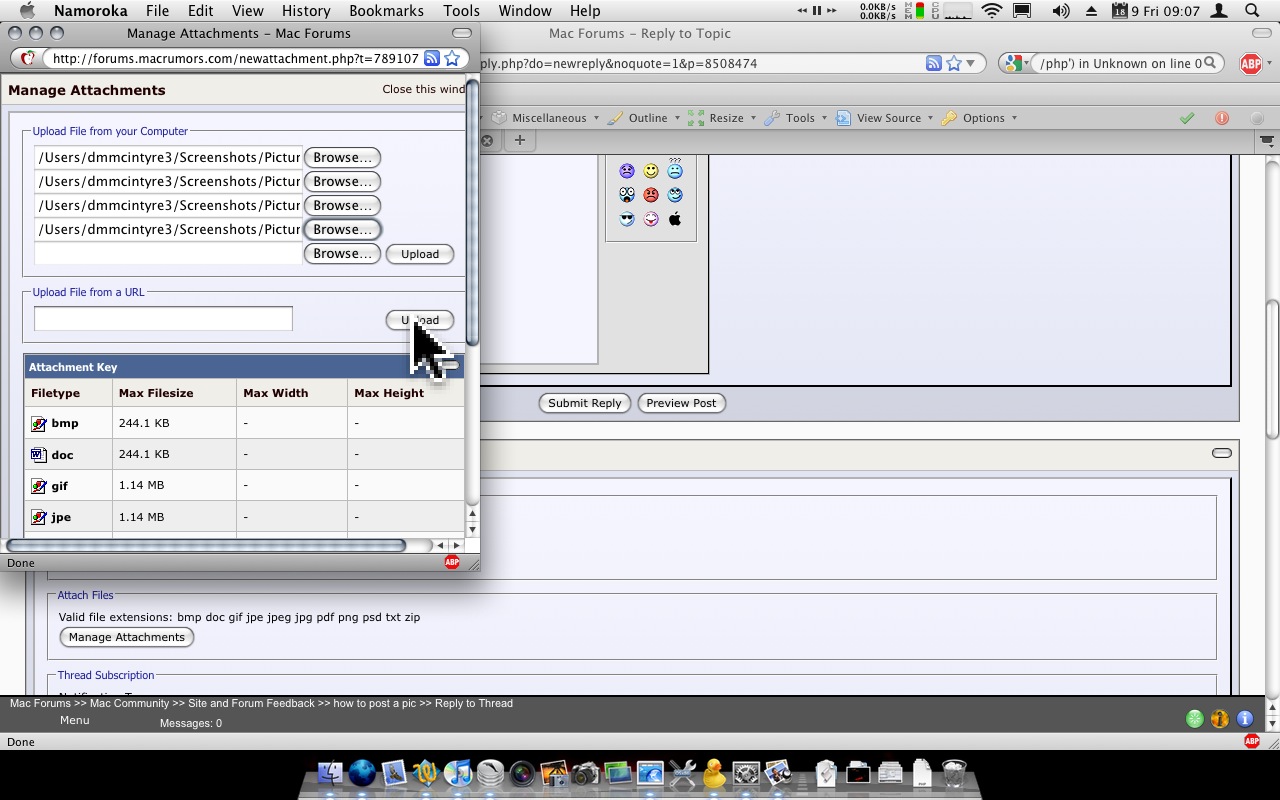The image size is (1280, 800).
Task: Click the Preview Post button
Action: point(681,403)
